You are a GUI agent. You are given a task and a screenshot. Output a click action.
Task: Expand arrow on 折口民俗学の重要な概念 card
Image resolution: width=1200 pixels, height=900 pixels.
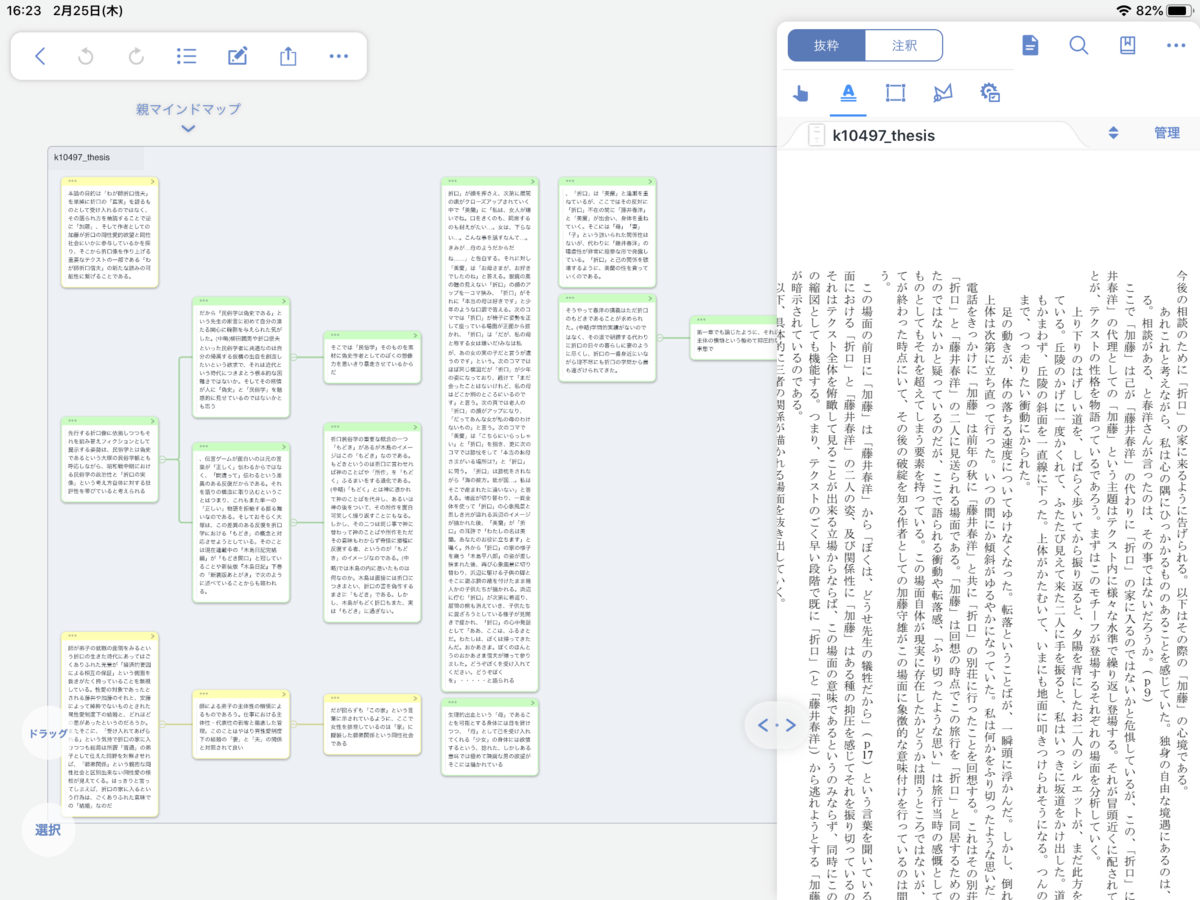414,426
